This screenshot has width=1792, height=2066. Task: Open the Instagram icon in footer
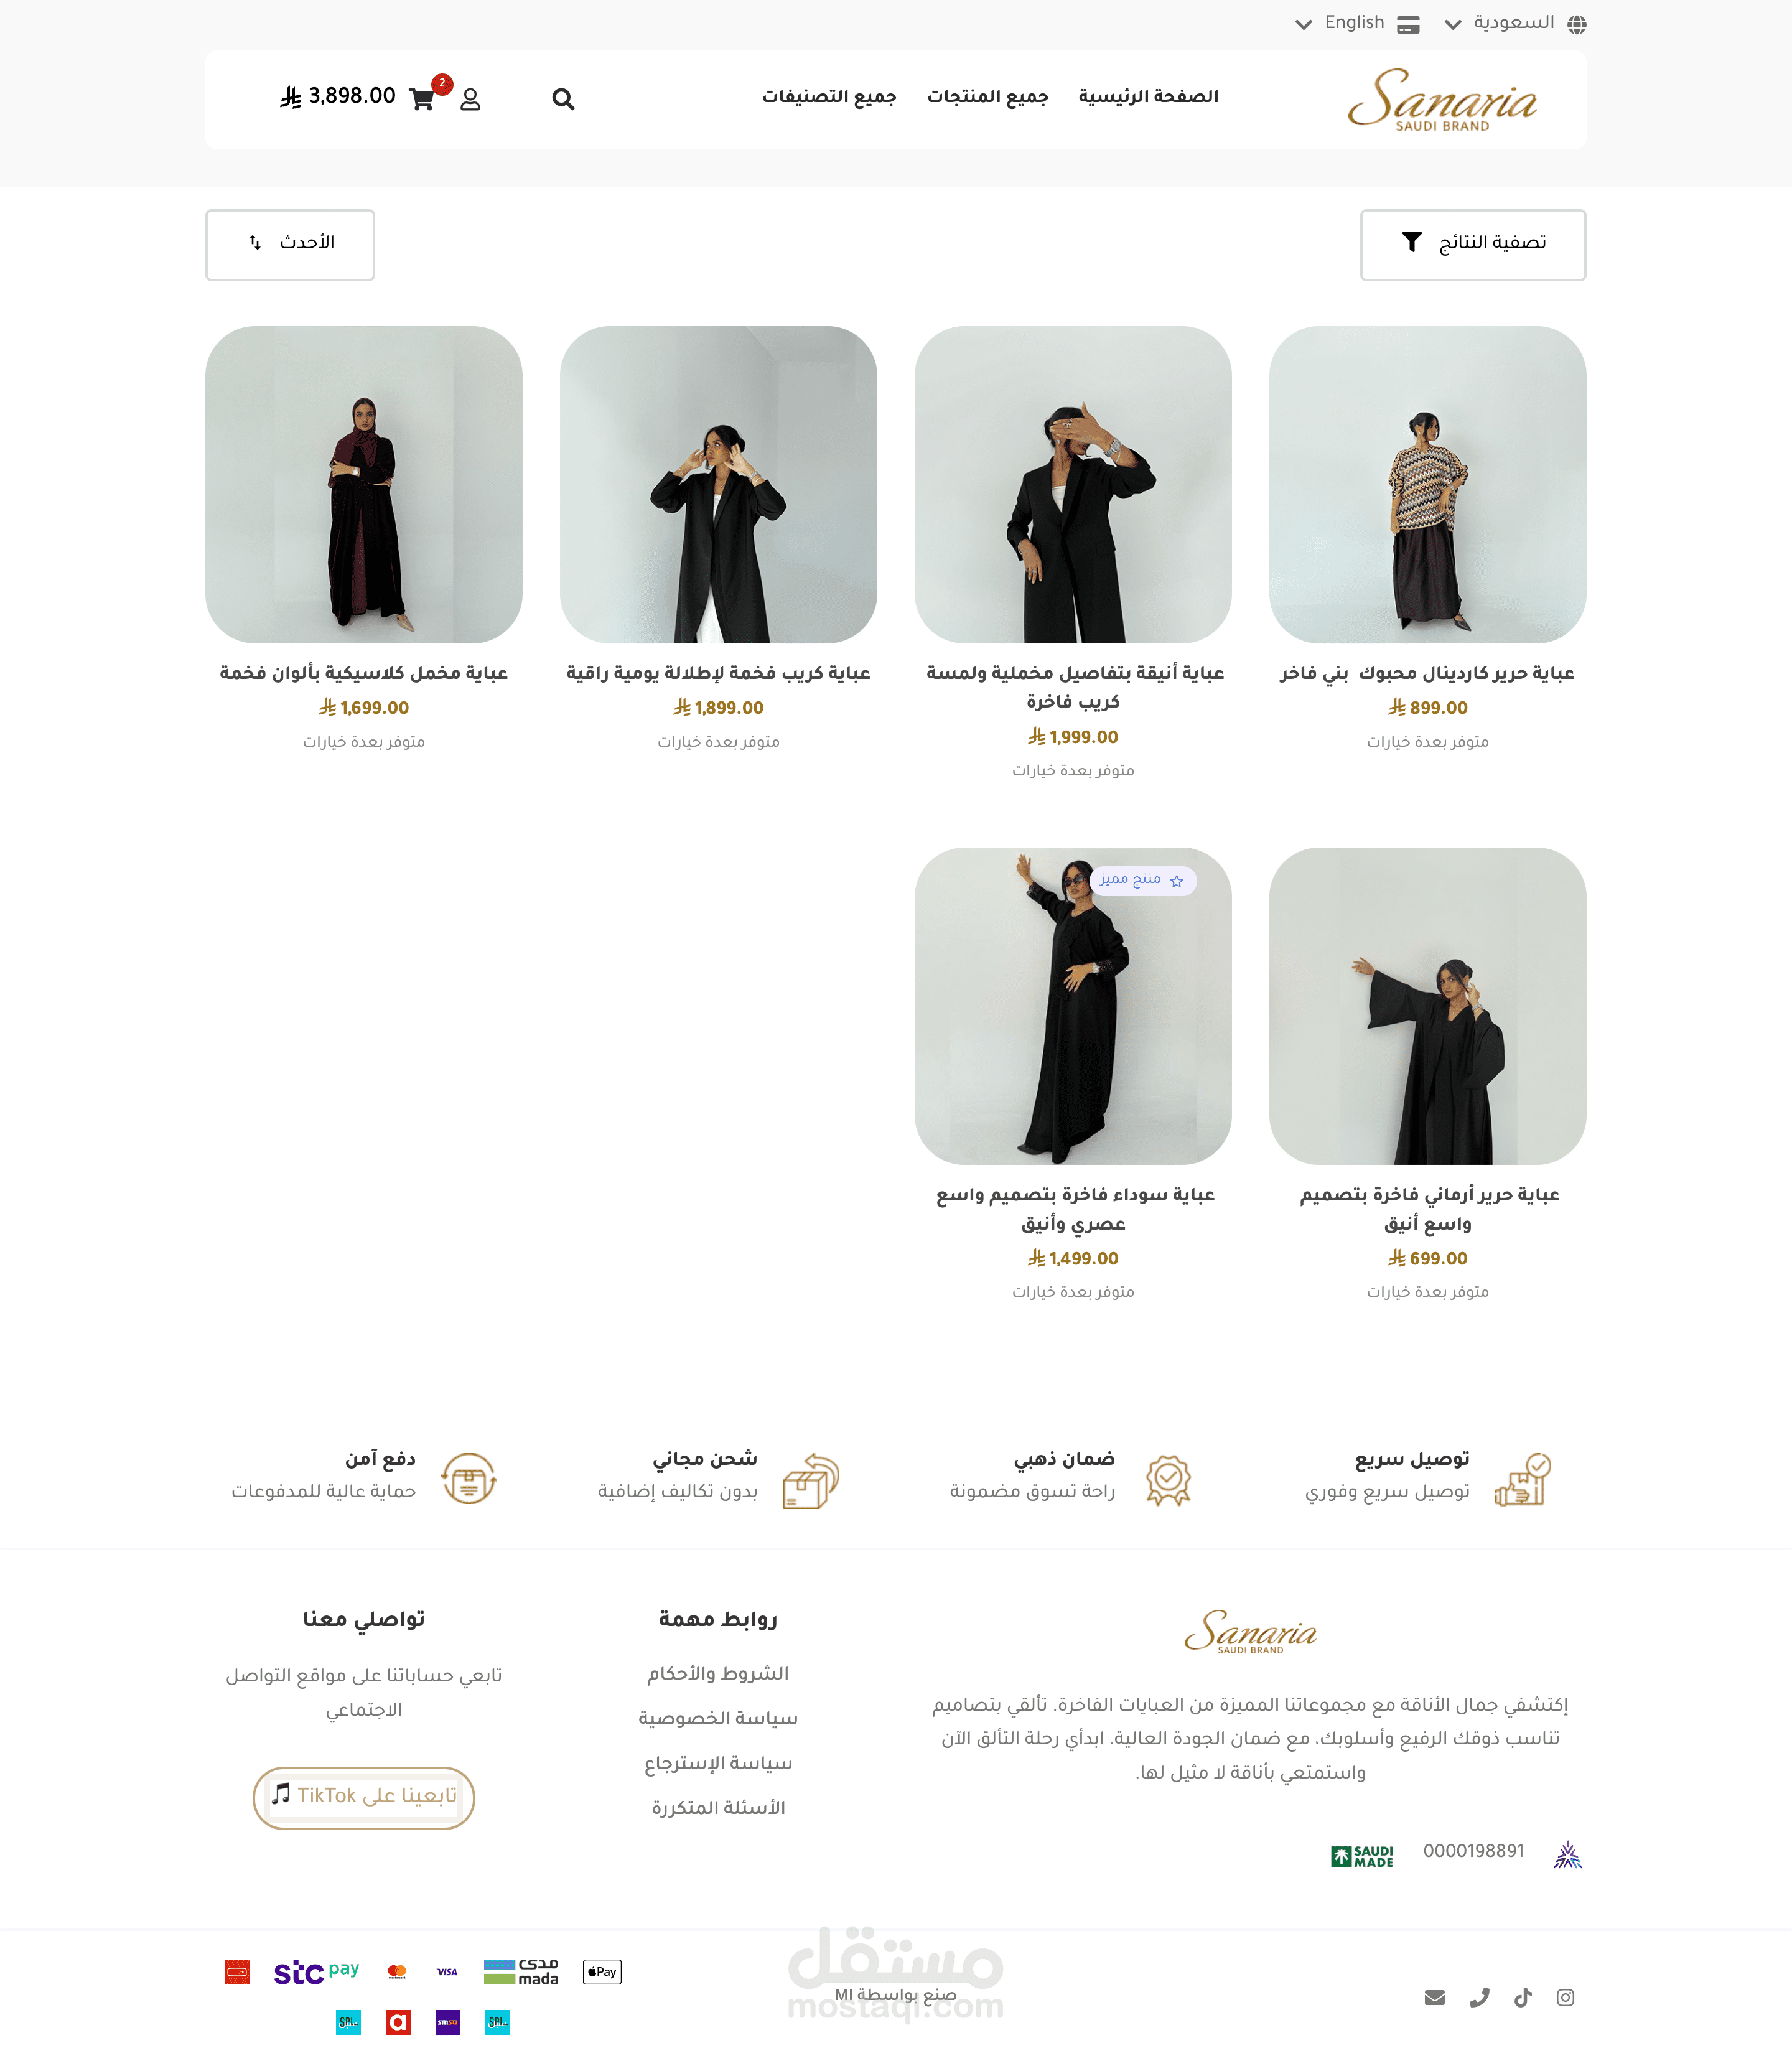[x=1565, y=1997]
